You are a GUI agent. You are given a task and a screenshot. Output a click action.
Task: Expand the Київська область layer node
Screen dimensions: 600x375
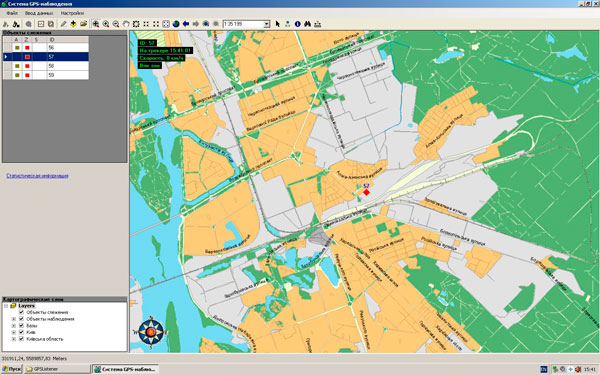(x=14, y=339)
